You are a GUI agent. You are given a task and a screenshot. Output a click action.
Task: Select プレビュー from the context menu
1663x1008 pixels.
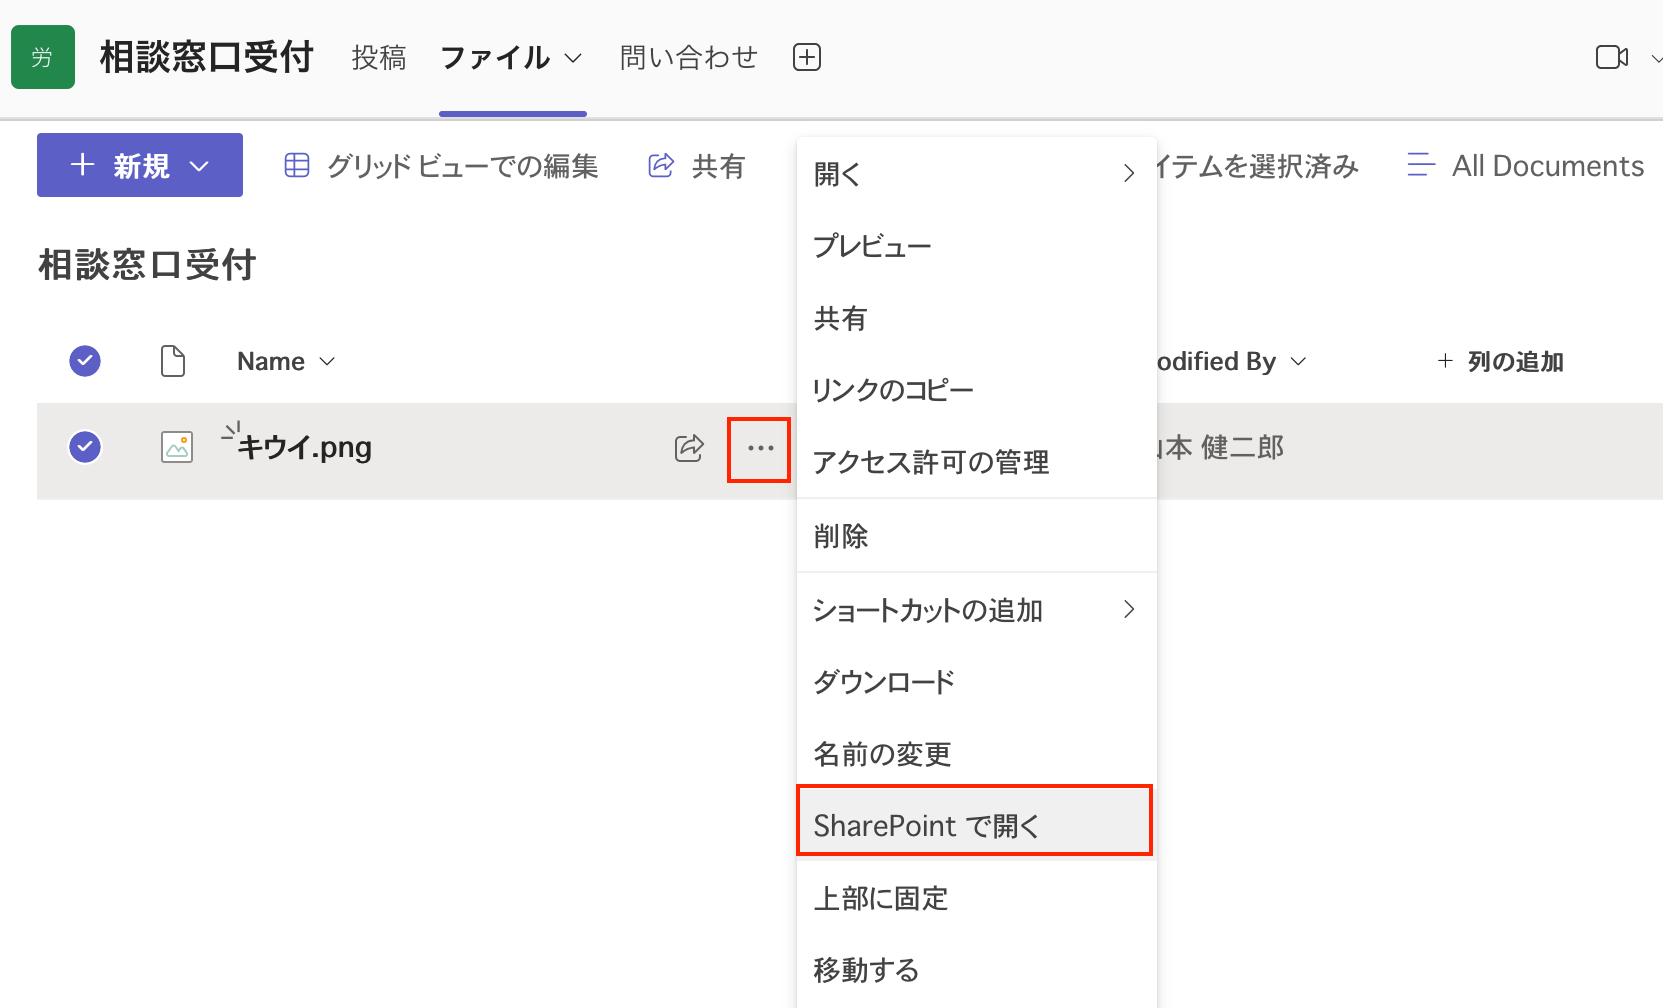click(x=976, y=246)
